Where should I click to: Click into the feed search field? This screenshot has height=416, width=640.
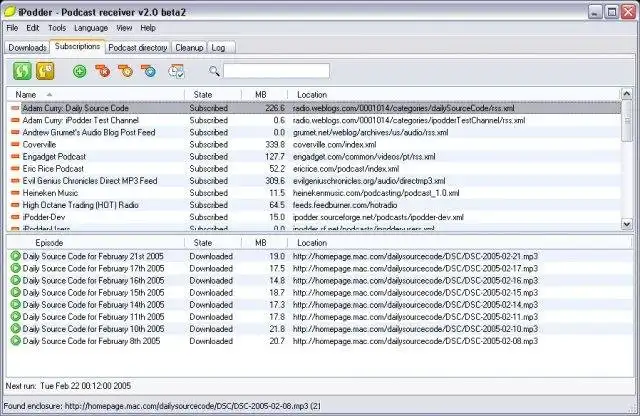(x=276, y=71)
